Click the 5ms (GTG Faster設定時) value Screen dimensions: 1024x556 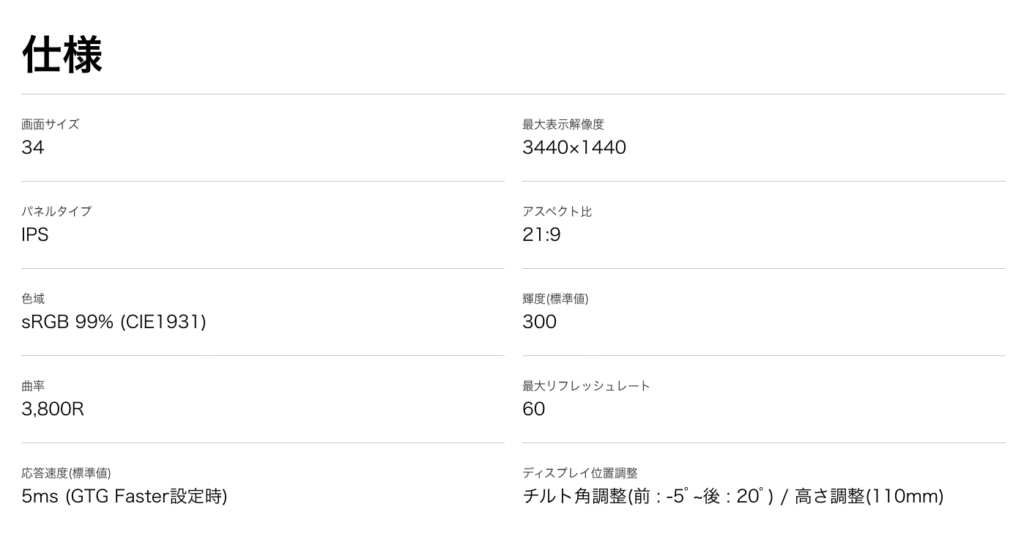[124, 497]
